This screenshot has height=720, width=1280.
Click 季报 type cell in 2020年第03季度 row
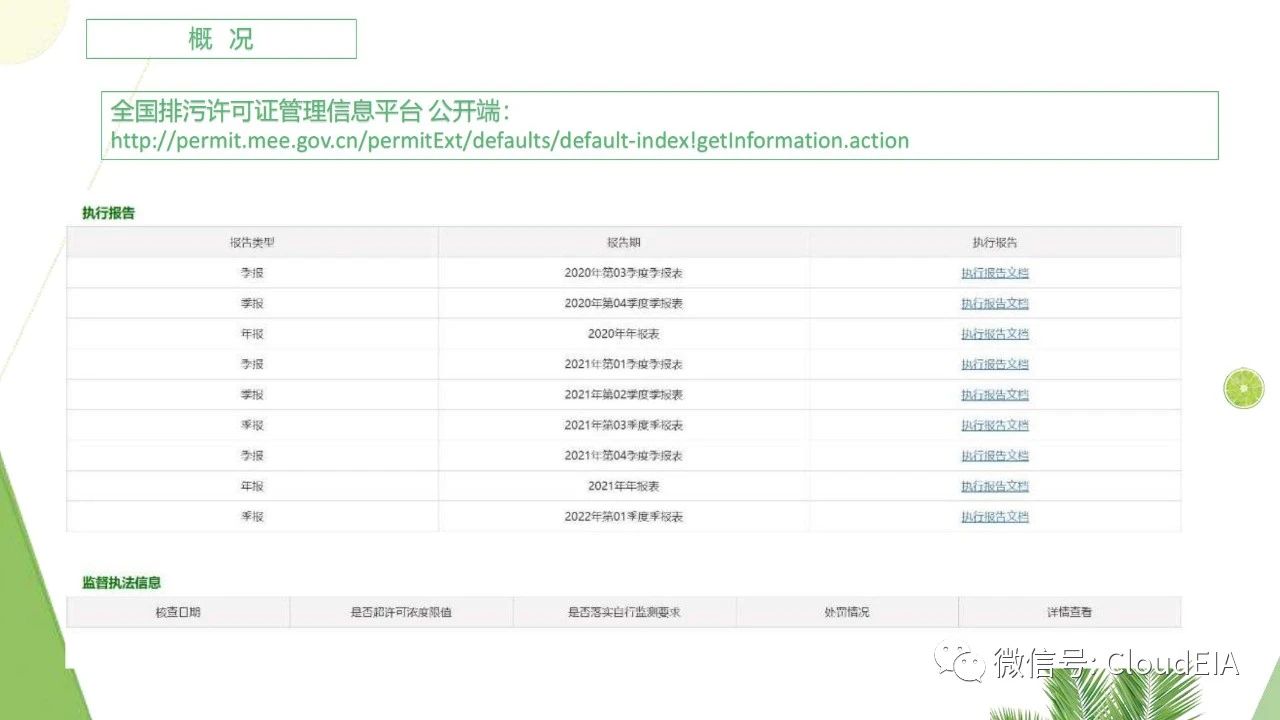[252, 273]
